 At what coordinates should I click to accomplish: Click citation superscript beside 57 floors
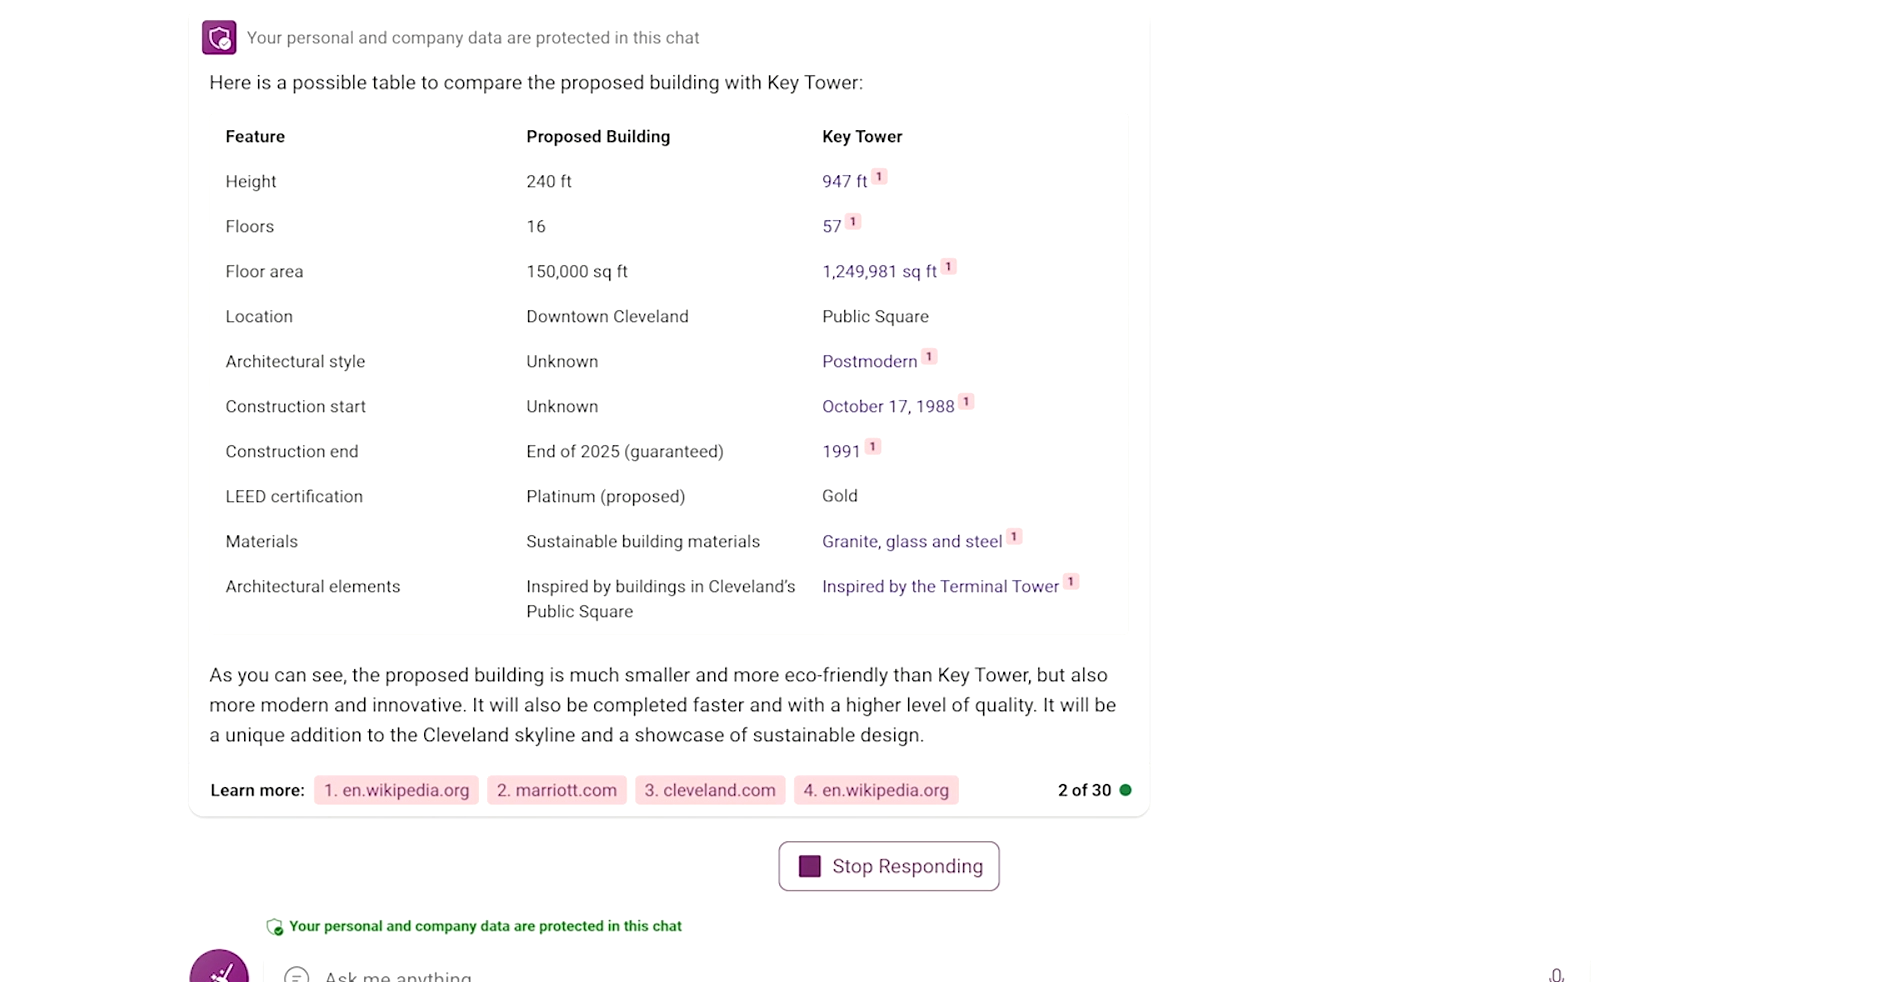[853, 222]
